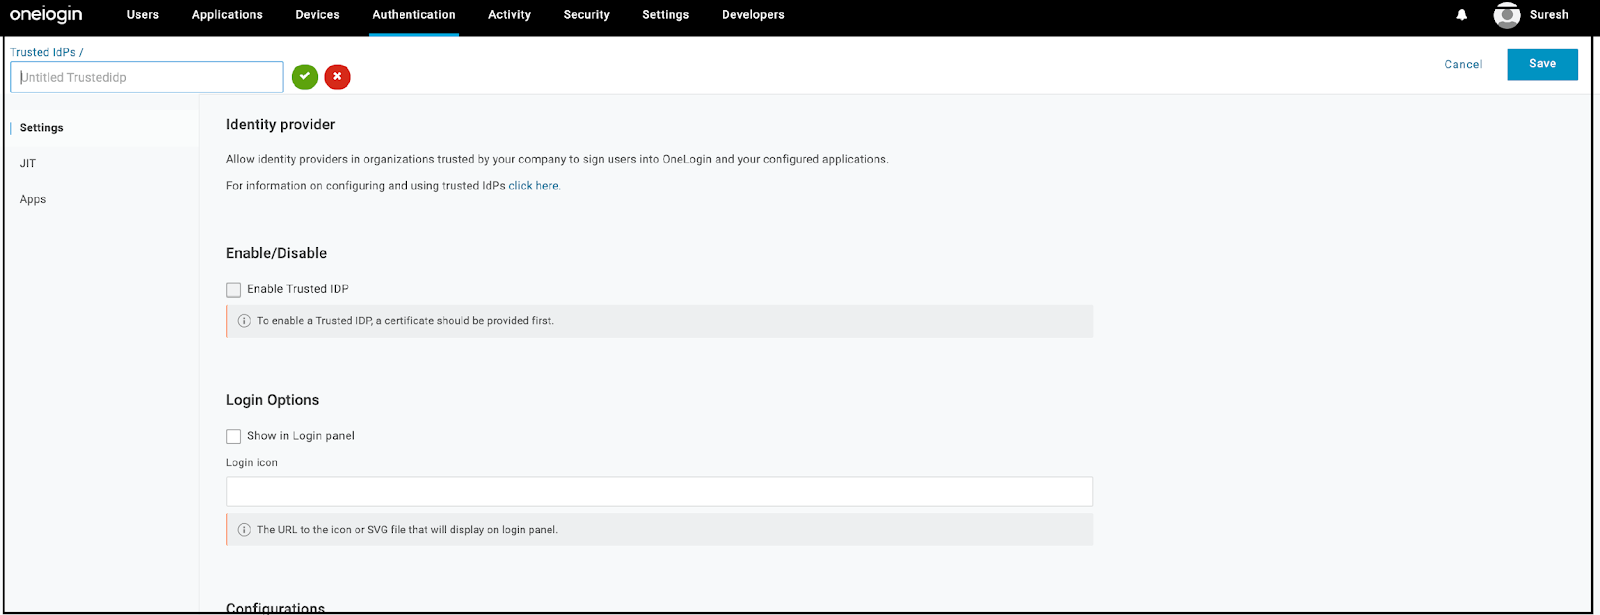Open the click here documentation link
This screenshot has width=1600, height=615.
point(533,186)
